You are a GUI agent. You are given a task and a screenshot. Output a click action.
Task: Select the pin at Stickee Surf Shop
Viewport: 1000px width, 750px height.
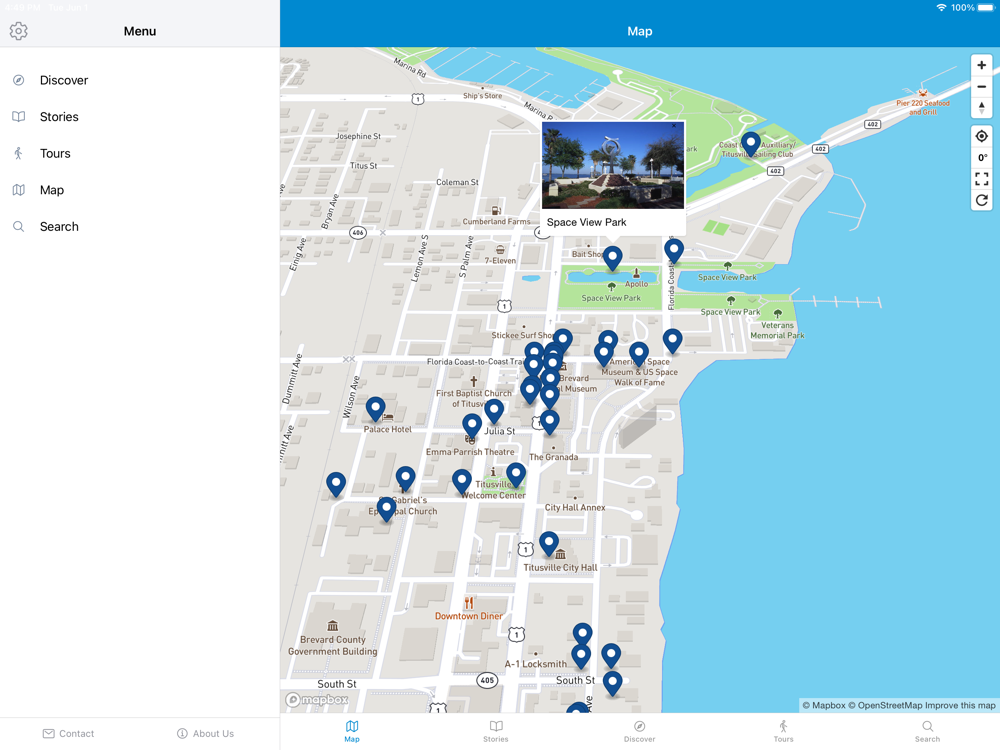coord(562,341)
